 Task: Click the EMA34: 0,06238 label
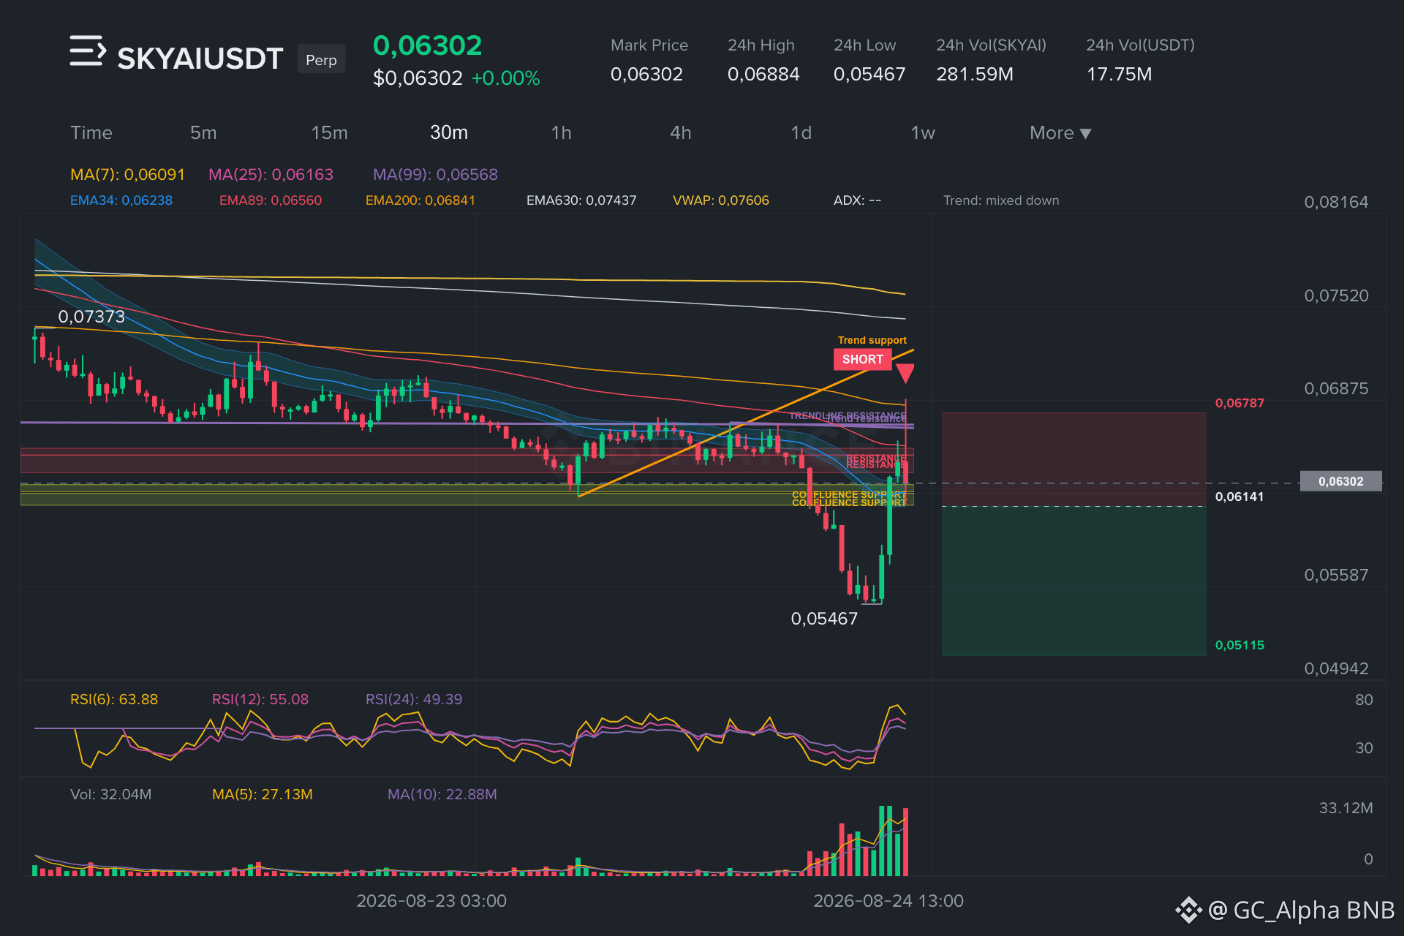[x=121, y=200]
